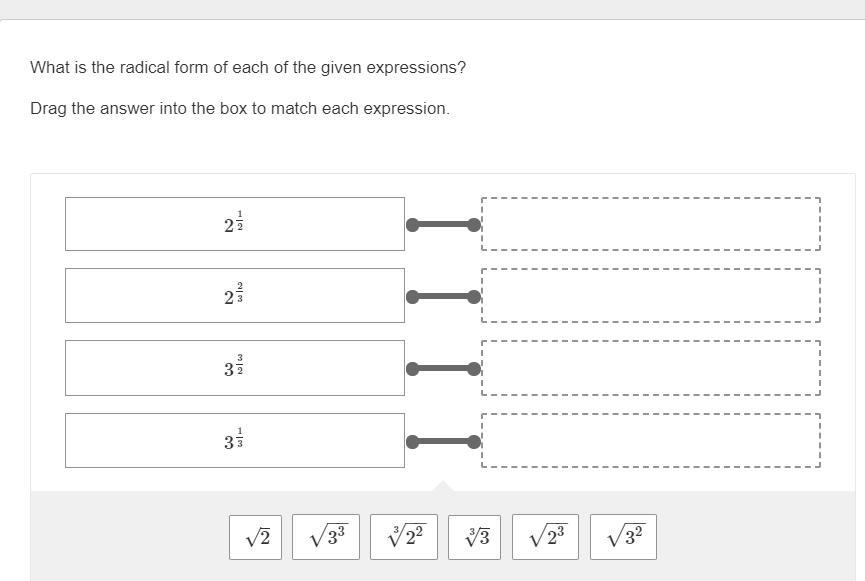Select the square root of 2 tile
The image size is (865, 581).
click(x=255, y=537)
